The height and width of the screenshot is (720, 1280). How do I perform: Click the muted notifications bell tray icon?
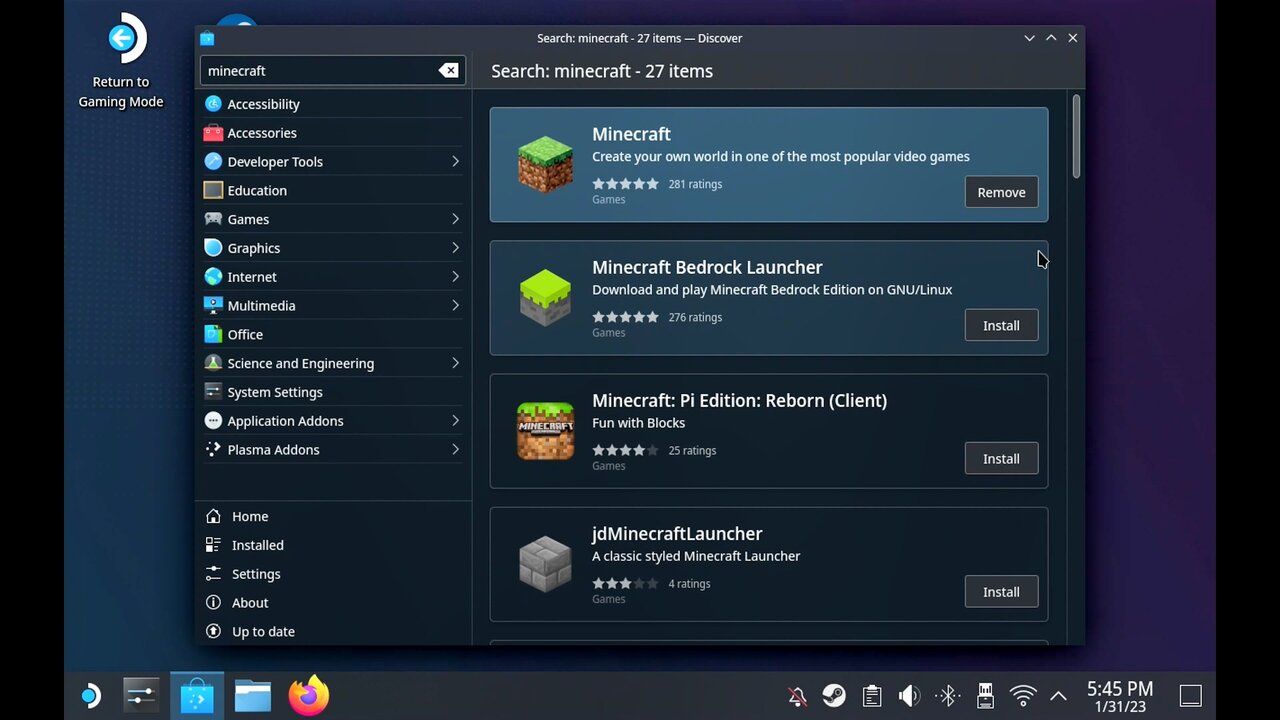(x=797, y=696)
